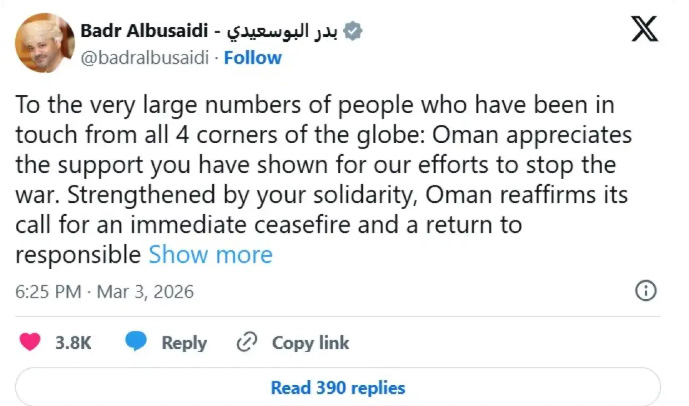Screen dimensions: 689x406
Task: Select the Copy link text
Action: pyautogui.click(x=310, y=343)
